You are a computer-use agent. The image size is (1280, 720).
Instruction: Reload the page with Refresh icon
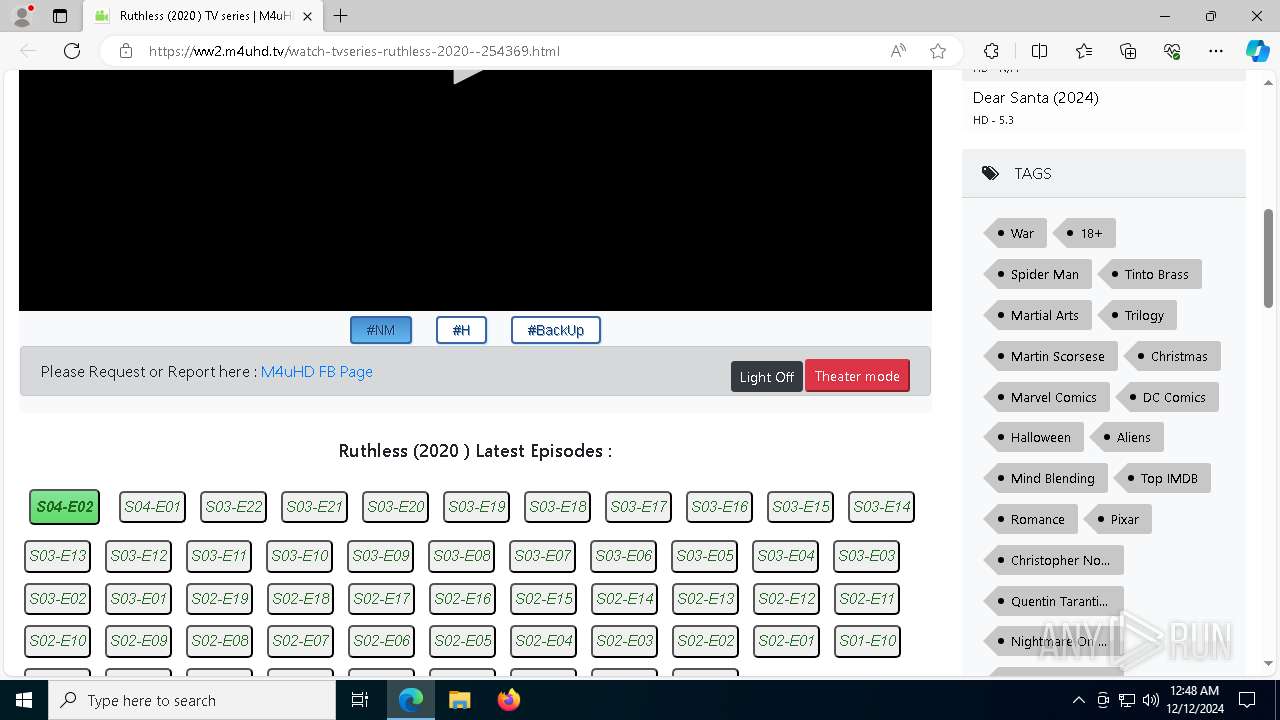(x=72, y=51)
